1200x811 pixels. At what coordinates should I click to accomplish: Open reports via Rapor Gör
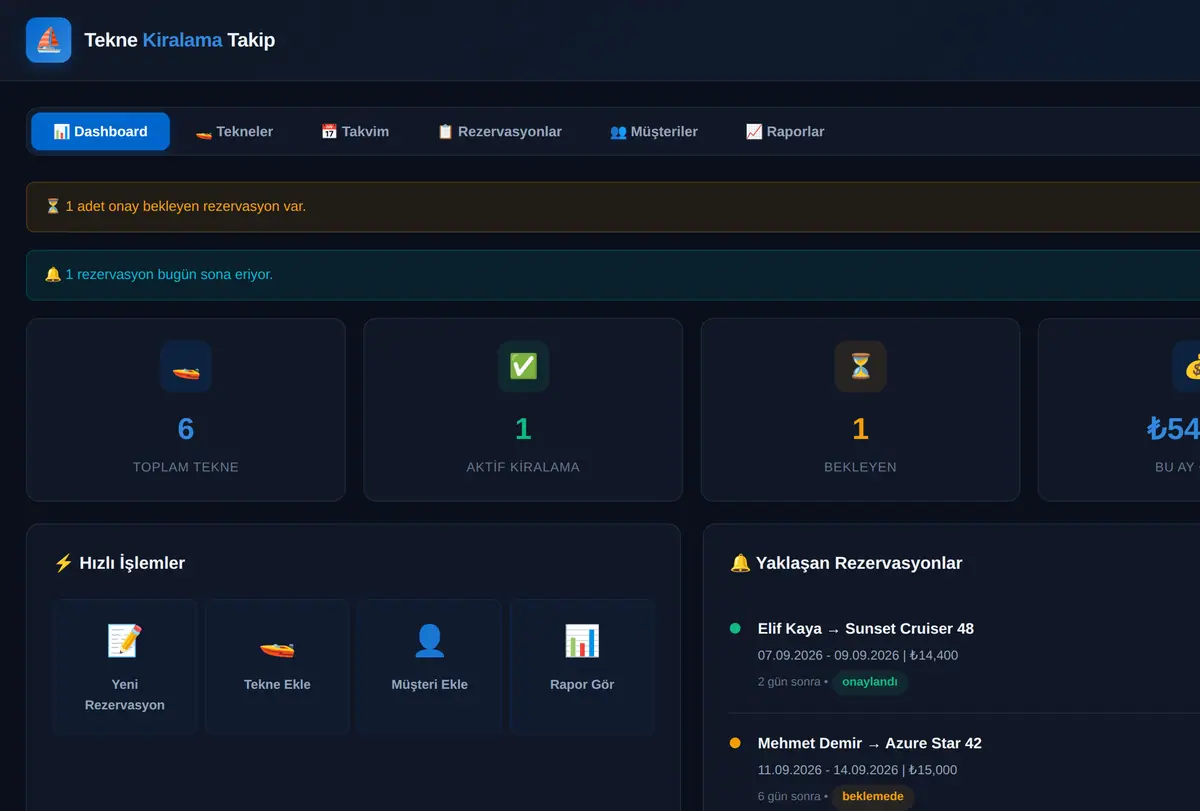pyautogui.click(x=582, y=667)
